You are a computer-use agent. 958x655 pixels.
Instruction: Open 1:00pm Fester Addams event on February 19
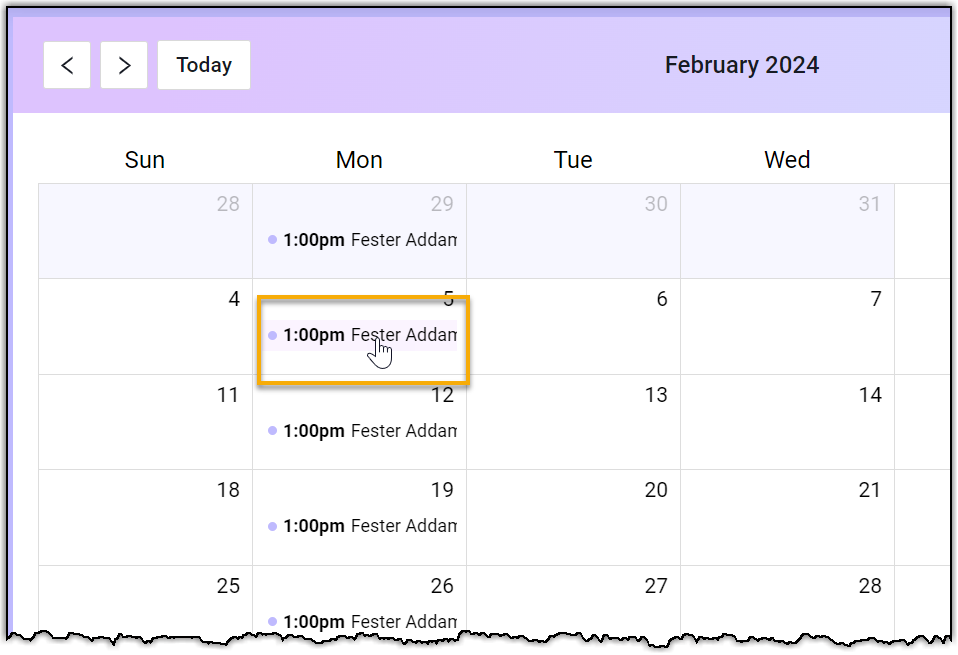[360, 526]
